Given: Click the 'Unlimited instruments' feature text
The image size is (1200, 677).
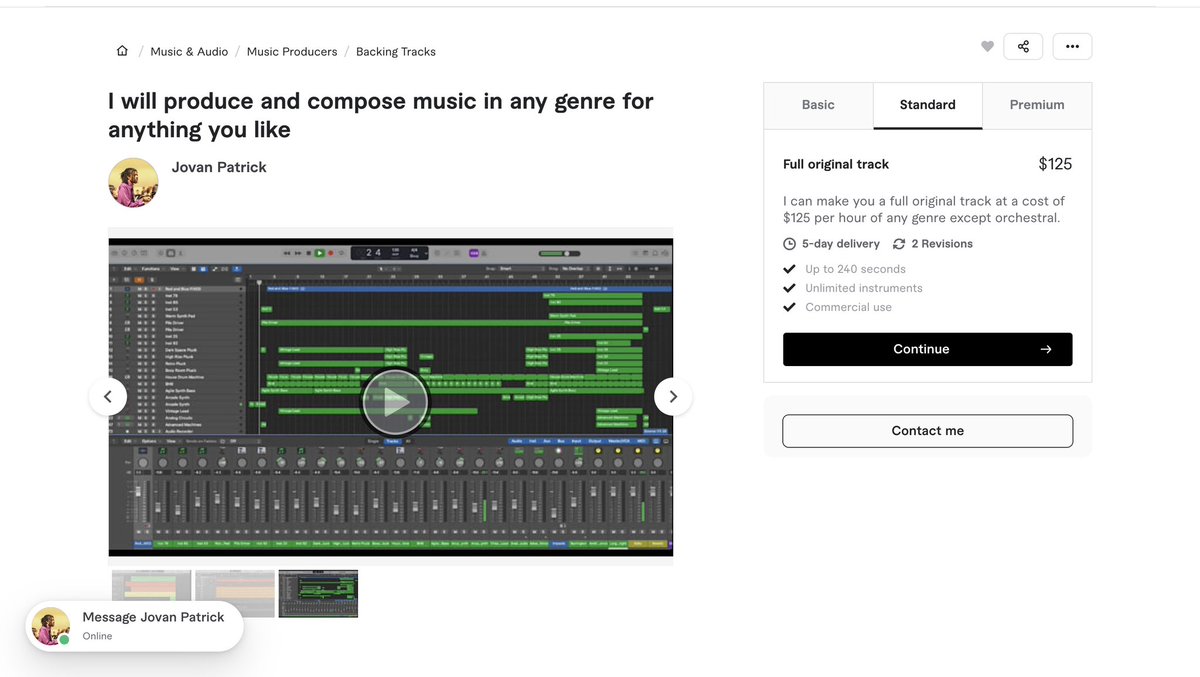Looking at the screenshot, I should (864, 288).
